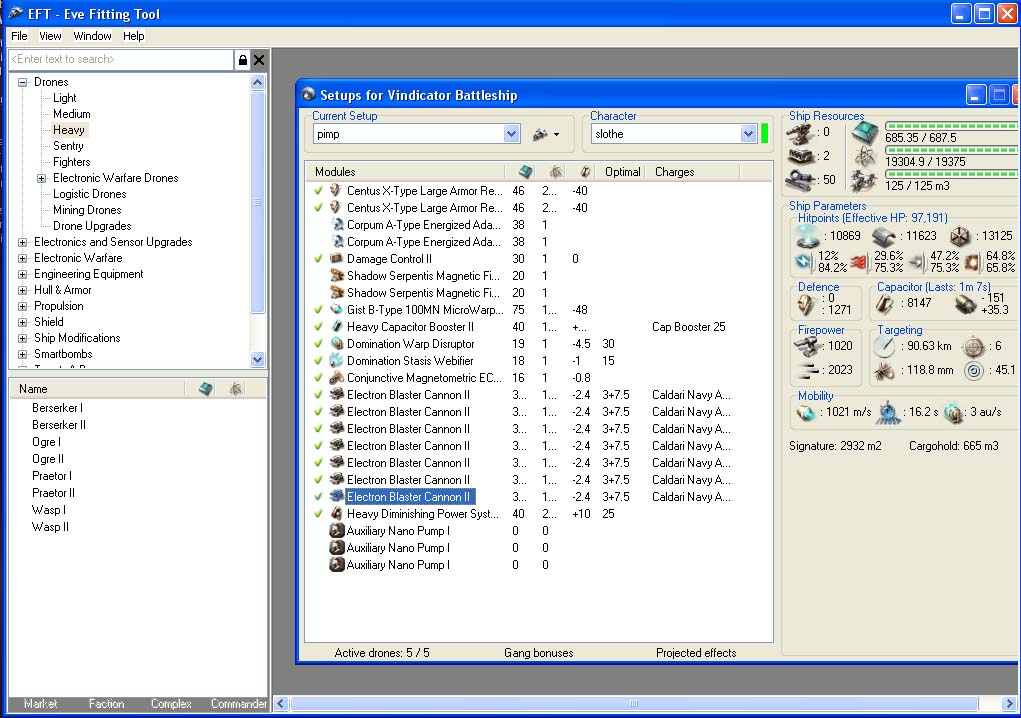Click the green status indicator beside the character
This screenshot has height=718, width=1021.
(765, 134)
